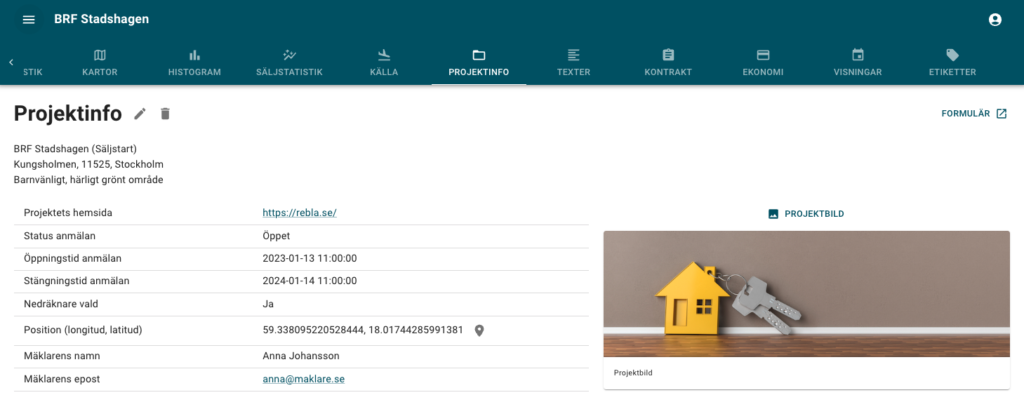Click the 'Stängningstid anmälan' label
1024x395 pixels.
click(x=76, y=281)
